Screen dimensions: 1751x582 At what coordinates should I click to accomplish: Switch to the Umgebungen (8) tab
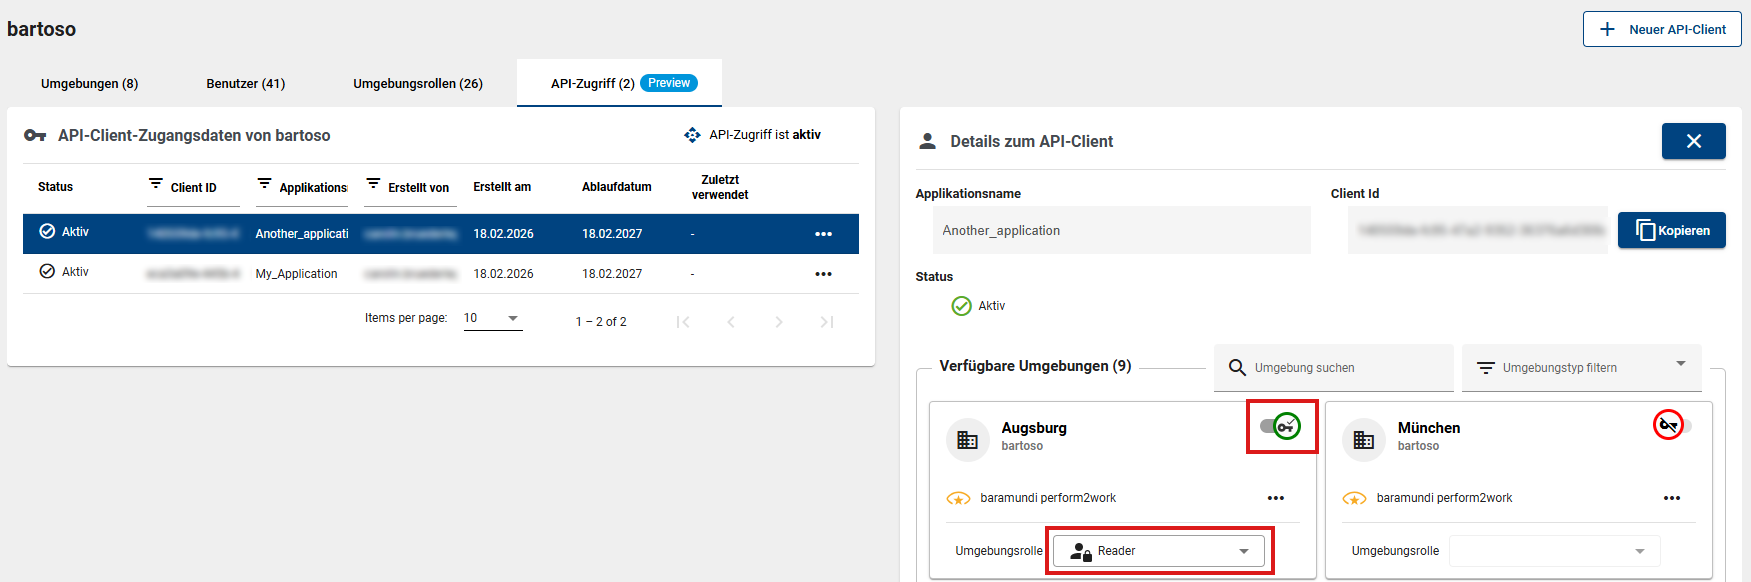click(89, 84)
